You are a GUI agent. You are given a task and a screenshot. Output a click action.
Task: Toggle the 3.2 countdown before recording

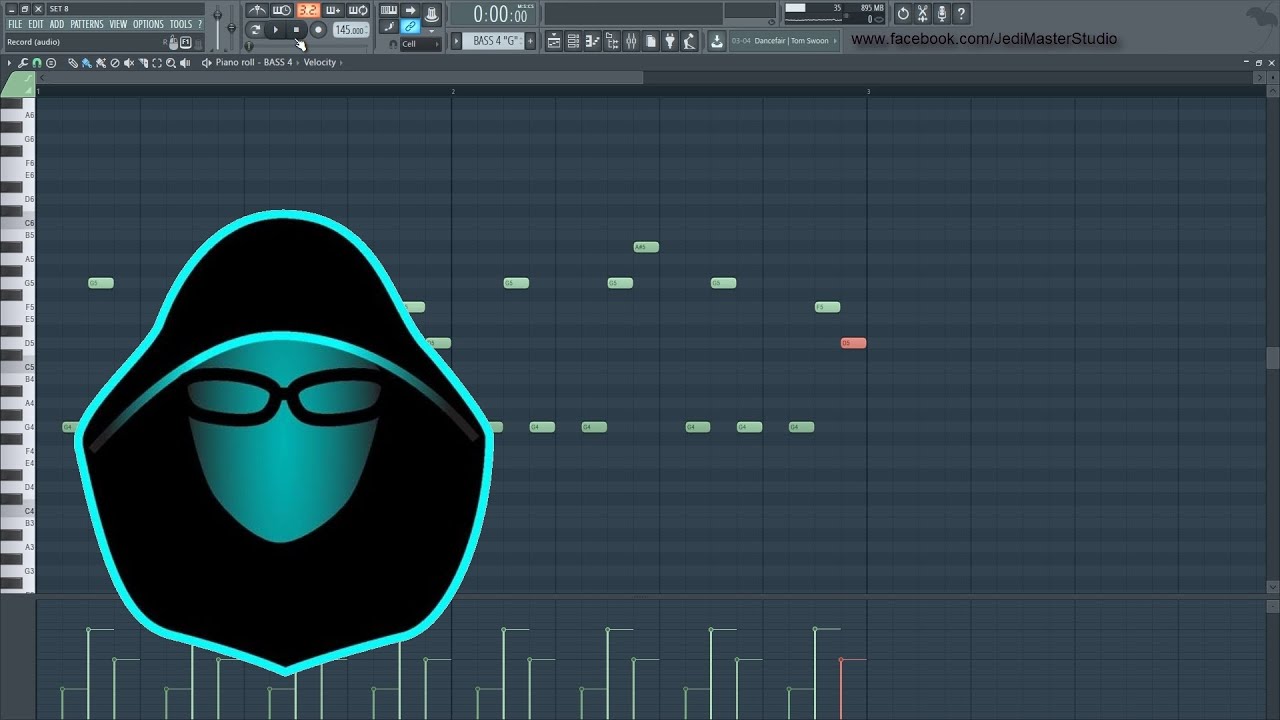[x=308, y=11]
